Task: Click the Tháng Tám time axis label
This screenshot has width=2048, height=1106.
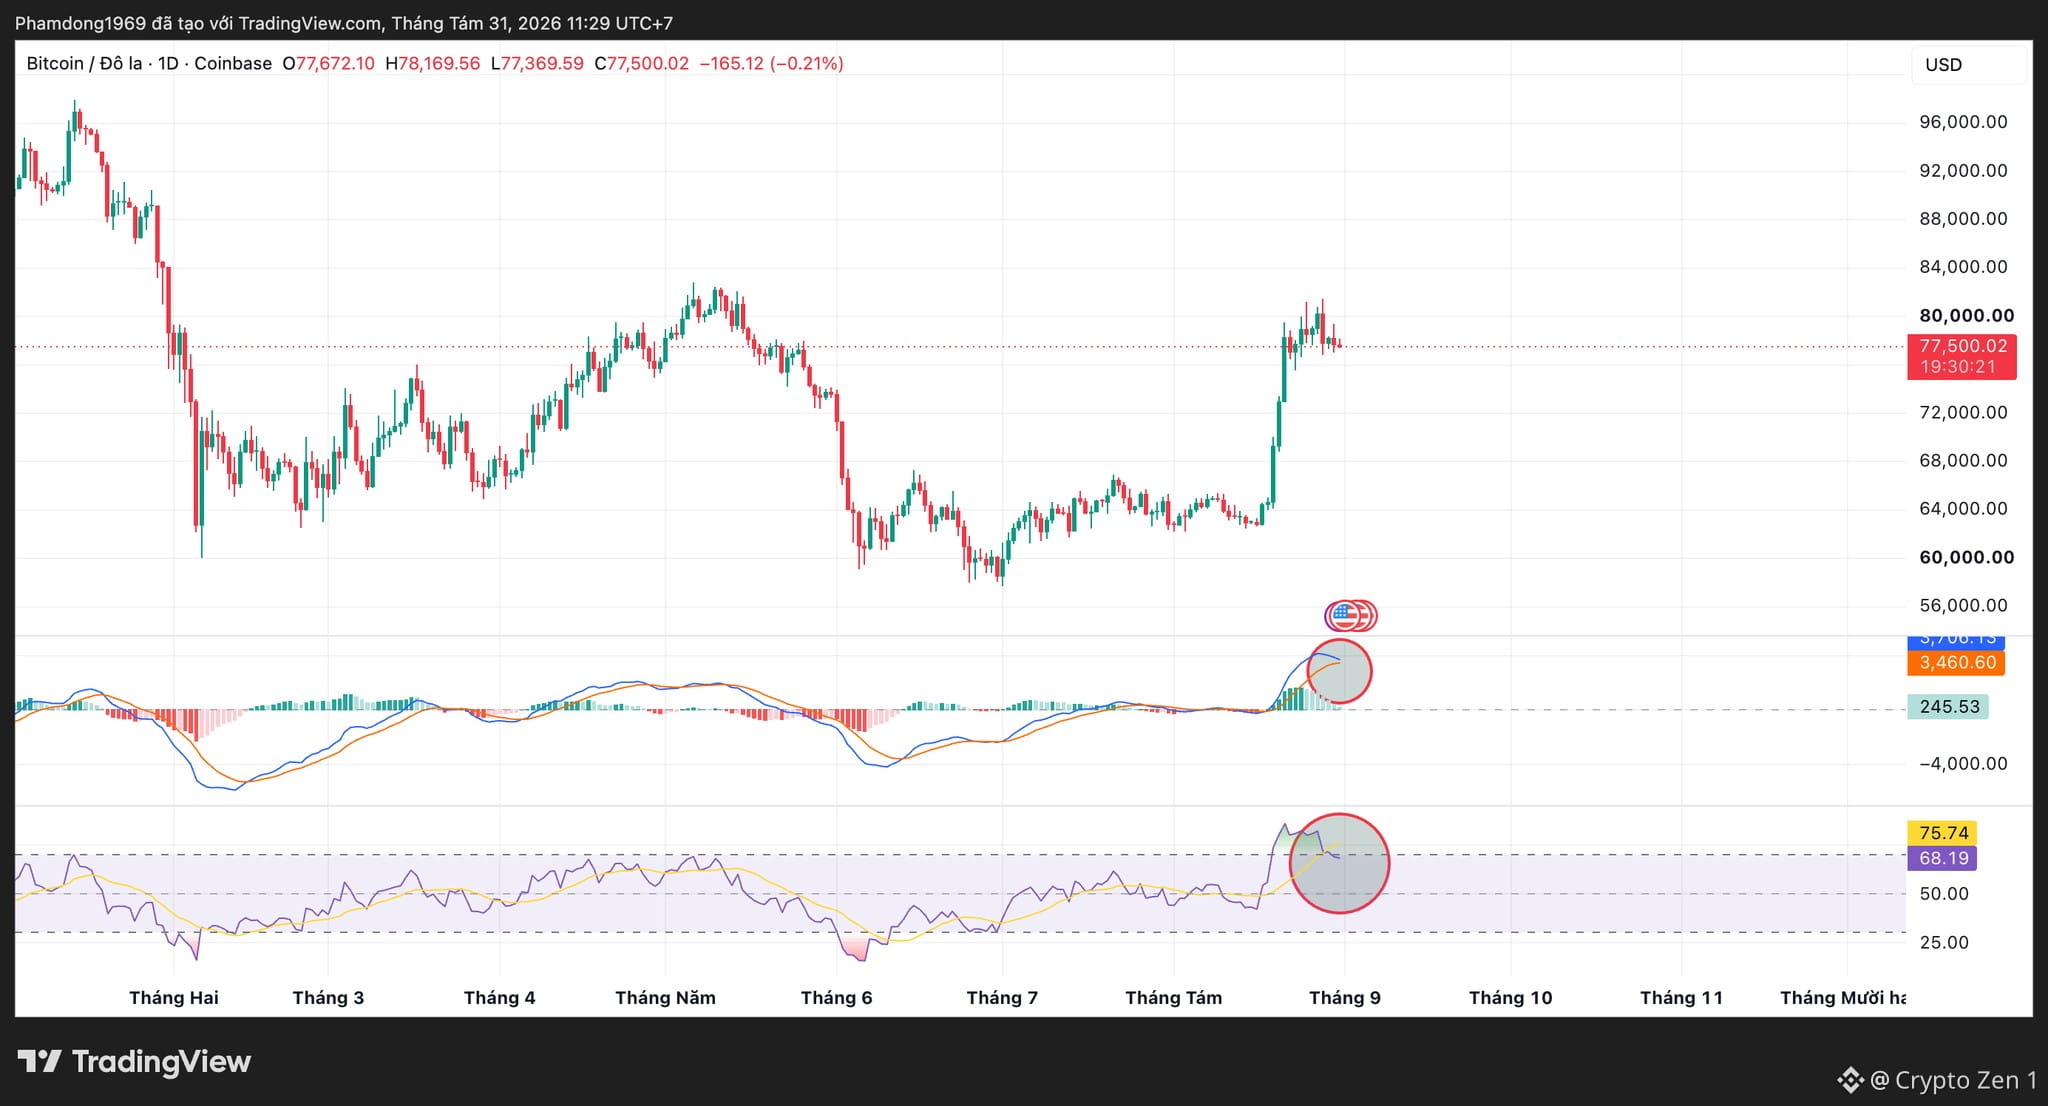Action: point(1173,997)
